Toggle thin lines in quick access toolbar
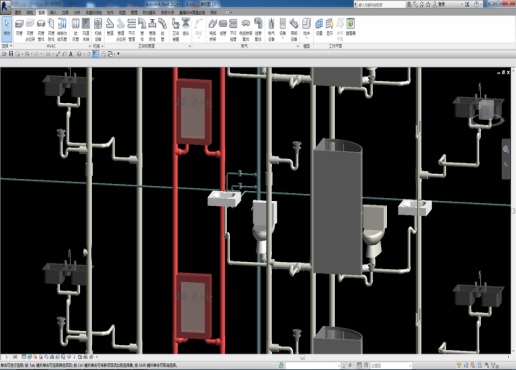 pyautogui.click(x=95, y=54)
